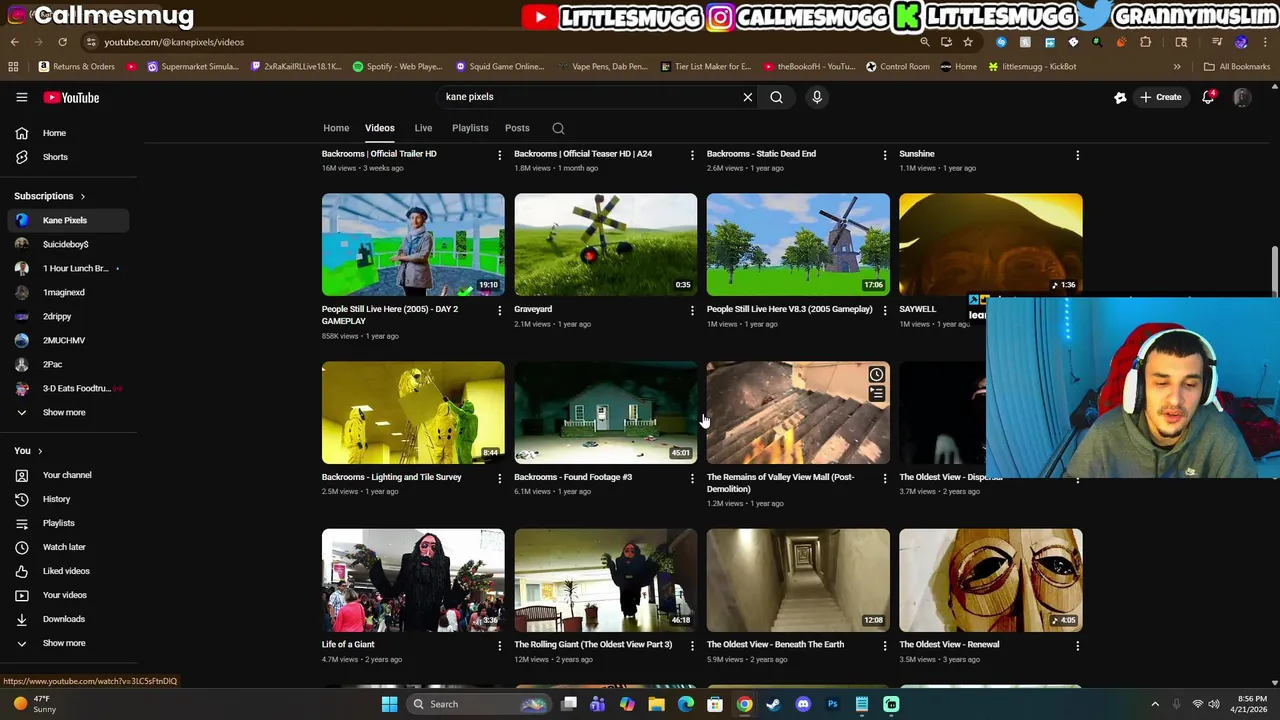The width and height of the screenshot is (1280, 720).
Task: Open Photoshop from the taskbar
Action: 832,704
